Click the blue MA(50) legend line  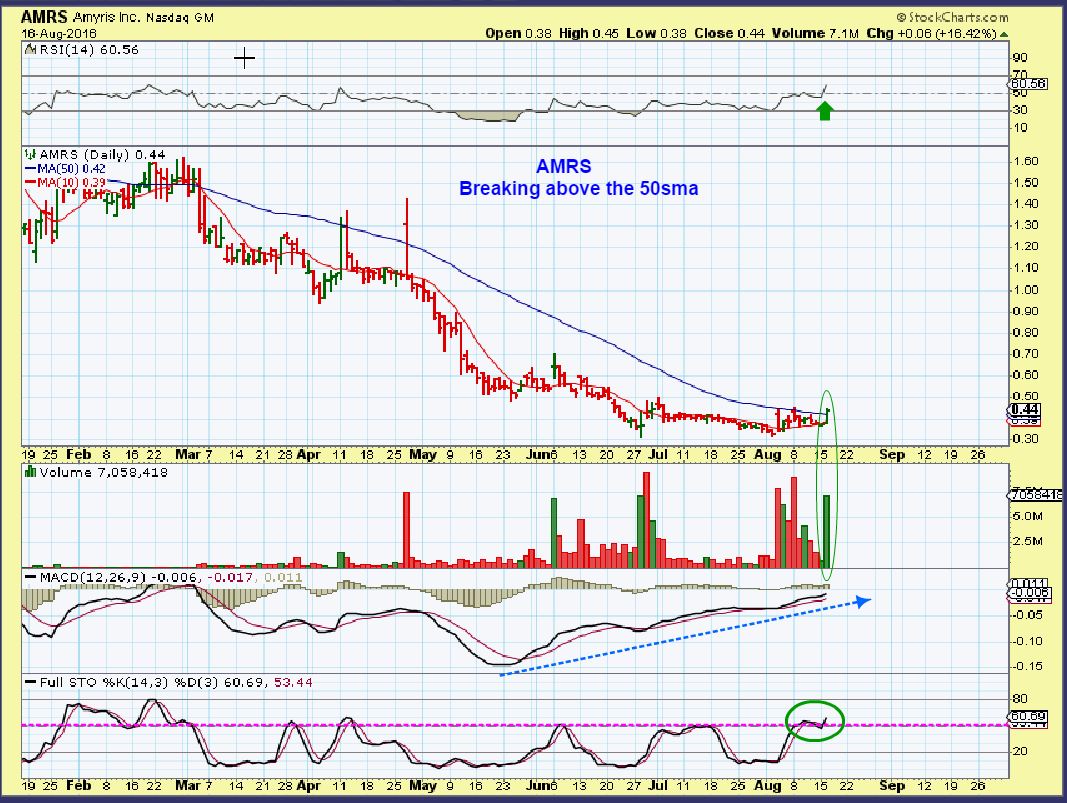(x=30, y=169)
